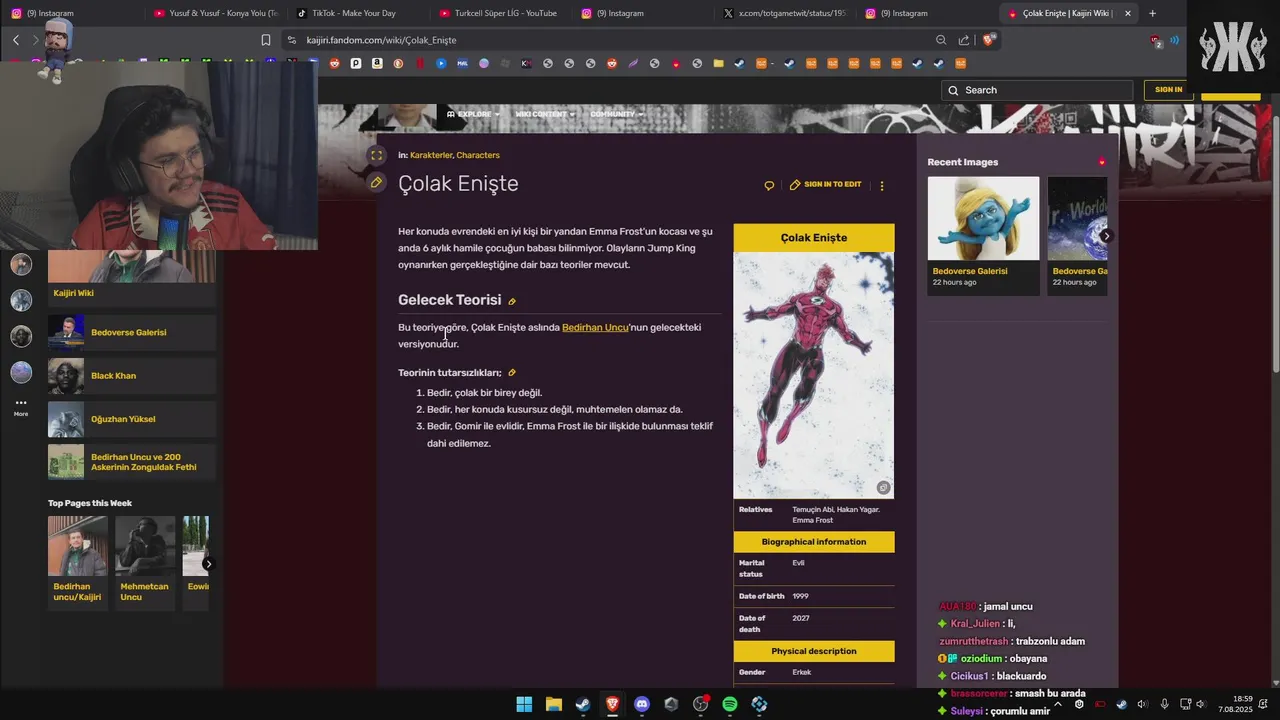Click the edit pencil icon beside Çolak Enişte title

click(376, 183)
